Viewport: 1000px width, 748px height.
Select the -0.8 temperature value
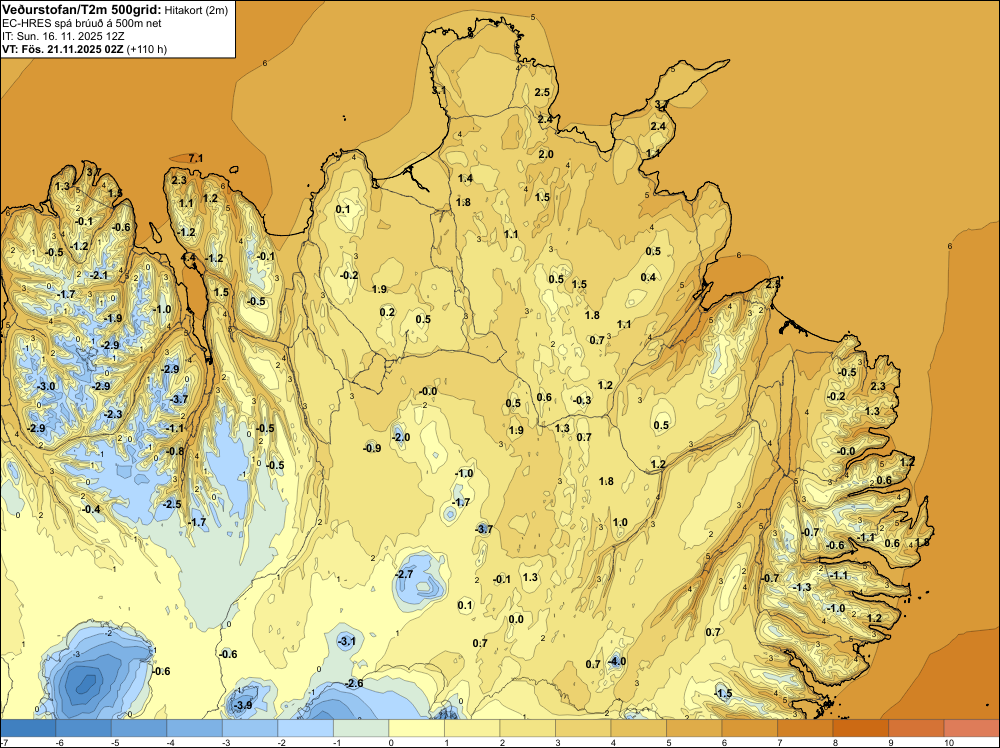click(174, 451)
